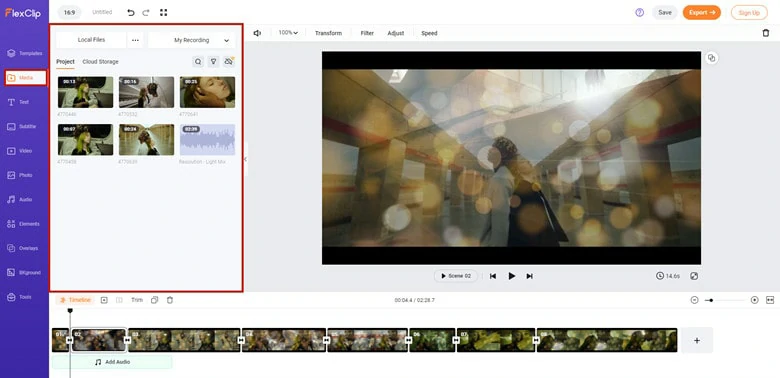Click transition icon between scenes 02 and 03
The image size is (780, 378).
pos(127,340)
